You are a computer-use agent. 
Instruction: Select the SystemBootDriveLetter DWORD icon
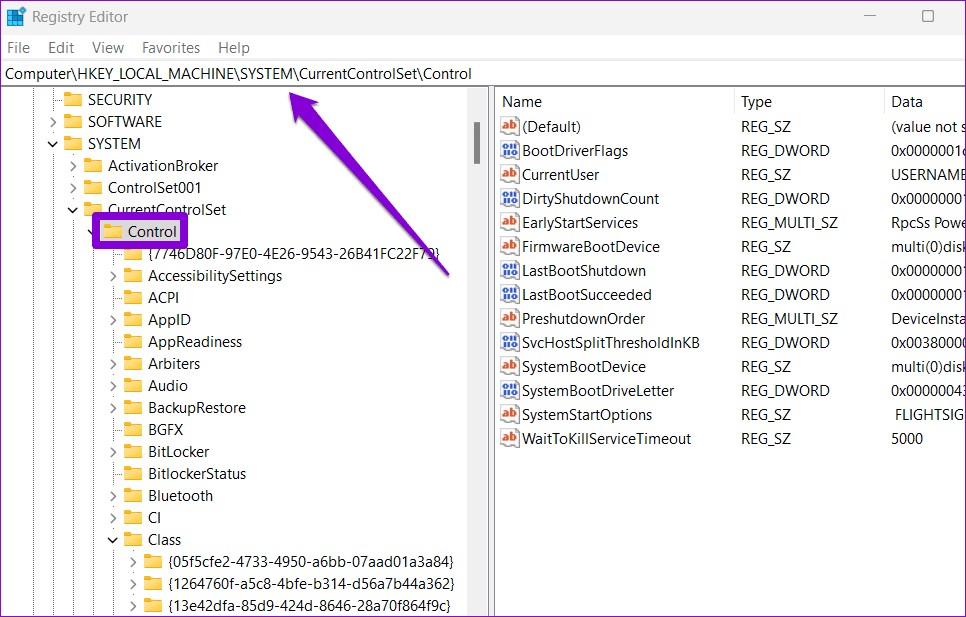(509, 390)
